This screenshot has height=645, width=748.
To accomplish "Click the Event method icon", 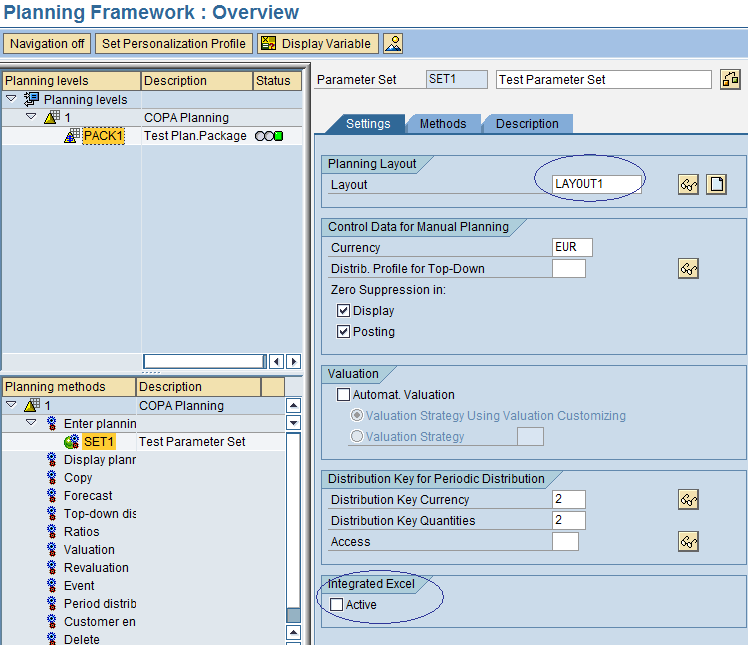I will pos(52,585).
